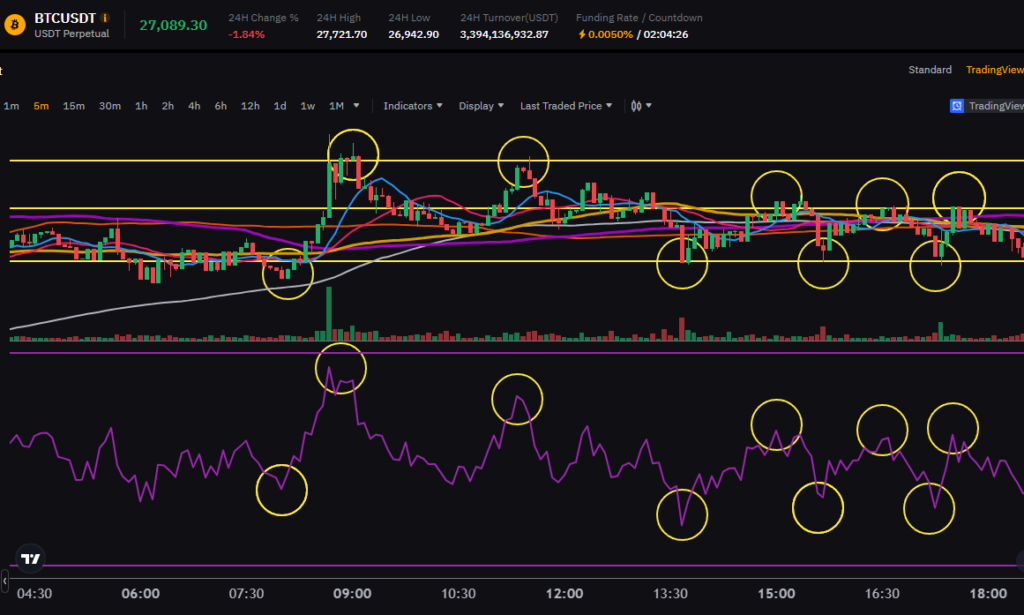Screen dimensions: 1024x615
Task: Select the 5m timeframe
Action: pos(41,106)
